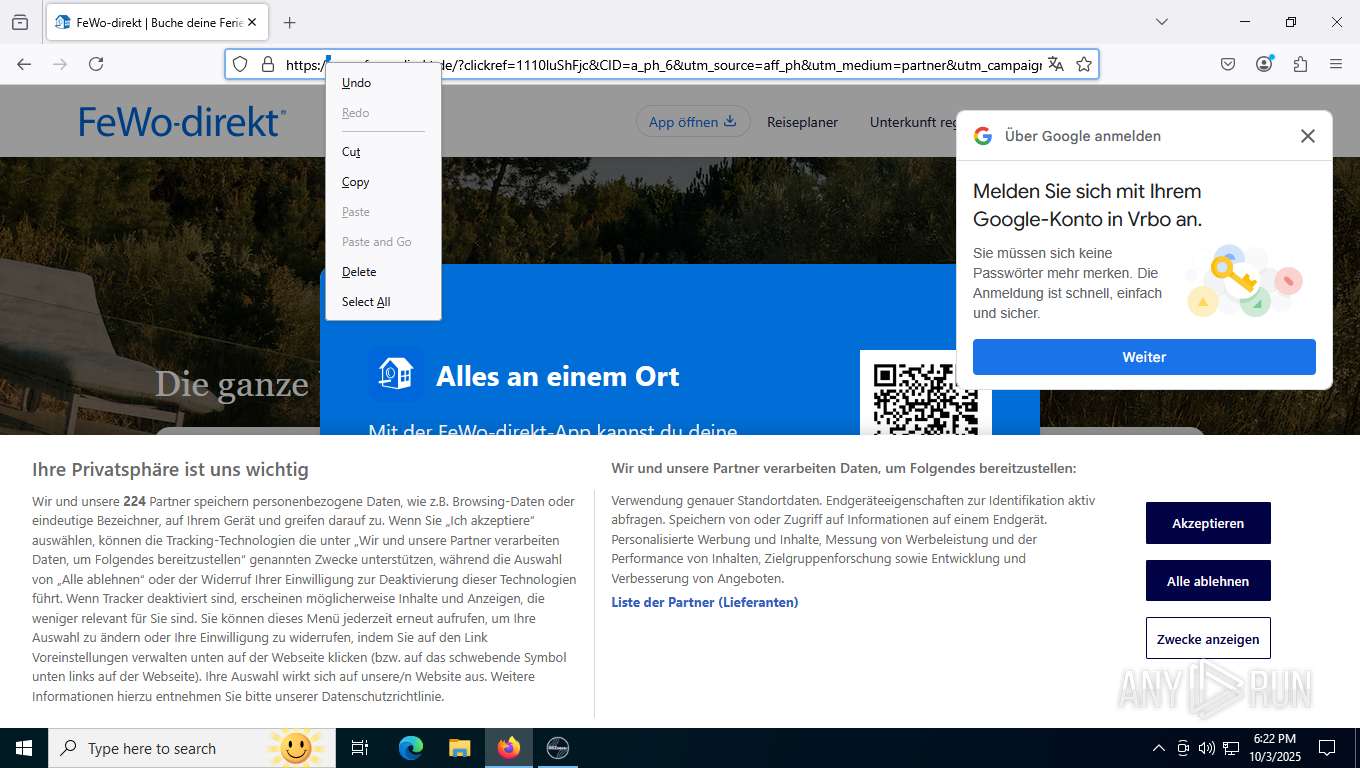Choose Select All in the context menu

pyautogui.click(x=383, y=302)
